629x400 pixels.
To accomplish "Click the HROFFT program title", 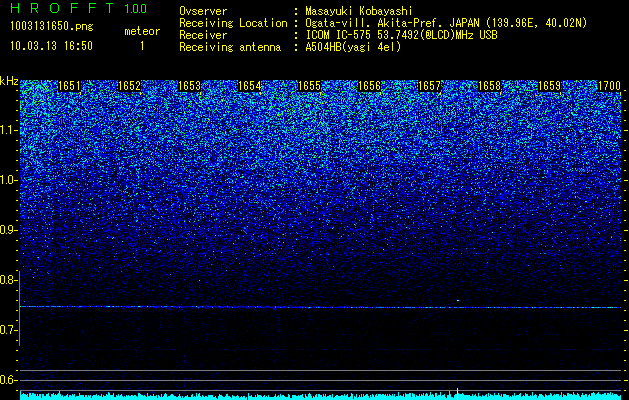I will 62,8.
